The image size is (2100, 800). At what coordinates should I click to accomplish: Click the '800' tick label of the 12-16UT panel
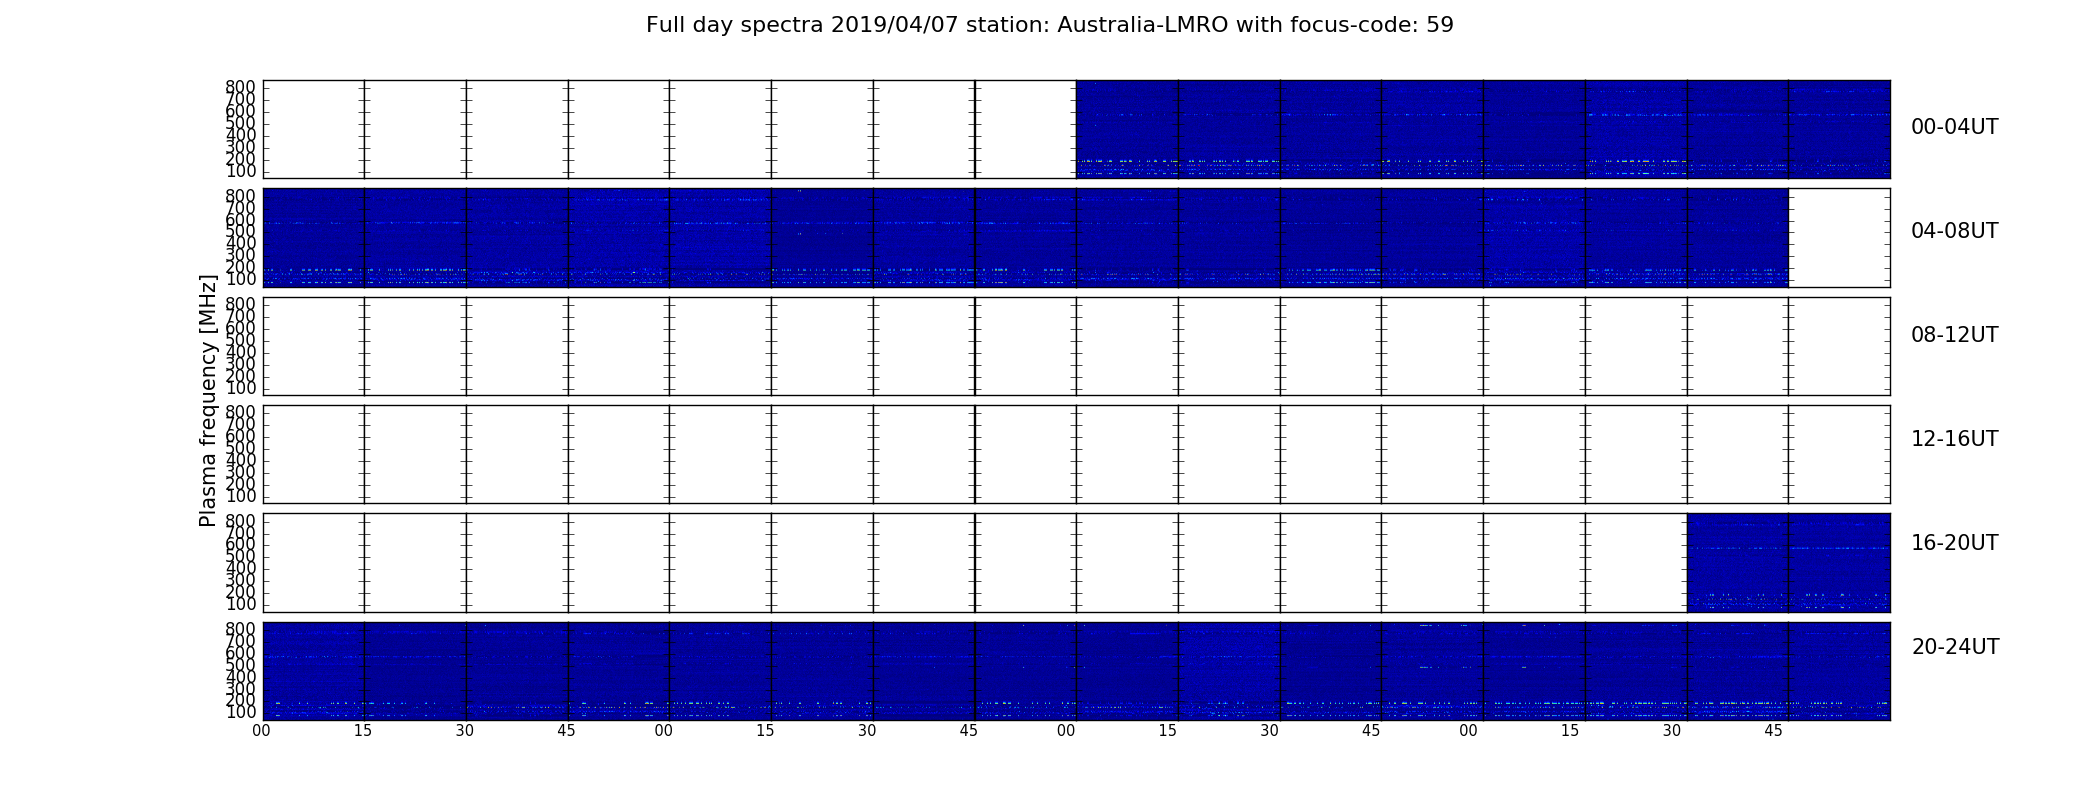[241, 412]
